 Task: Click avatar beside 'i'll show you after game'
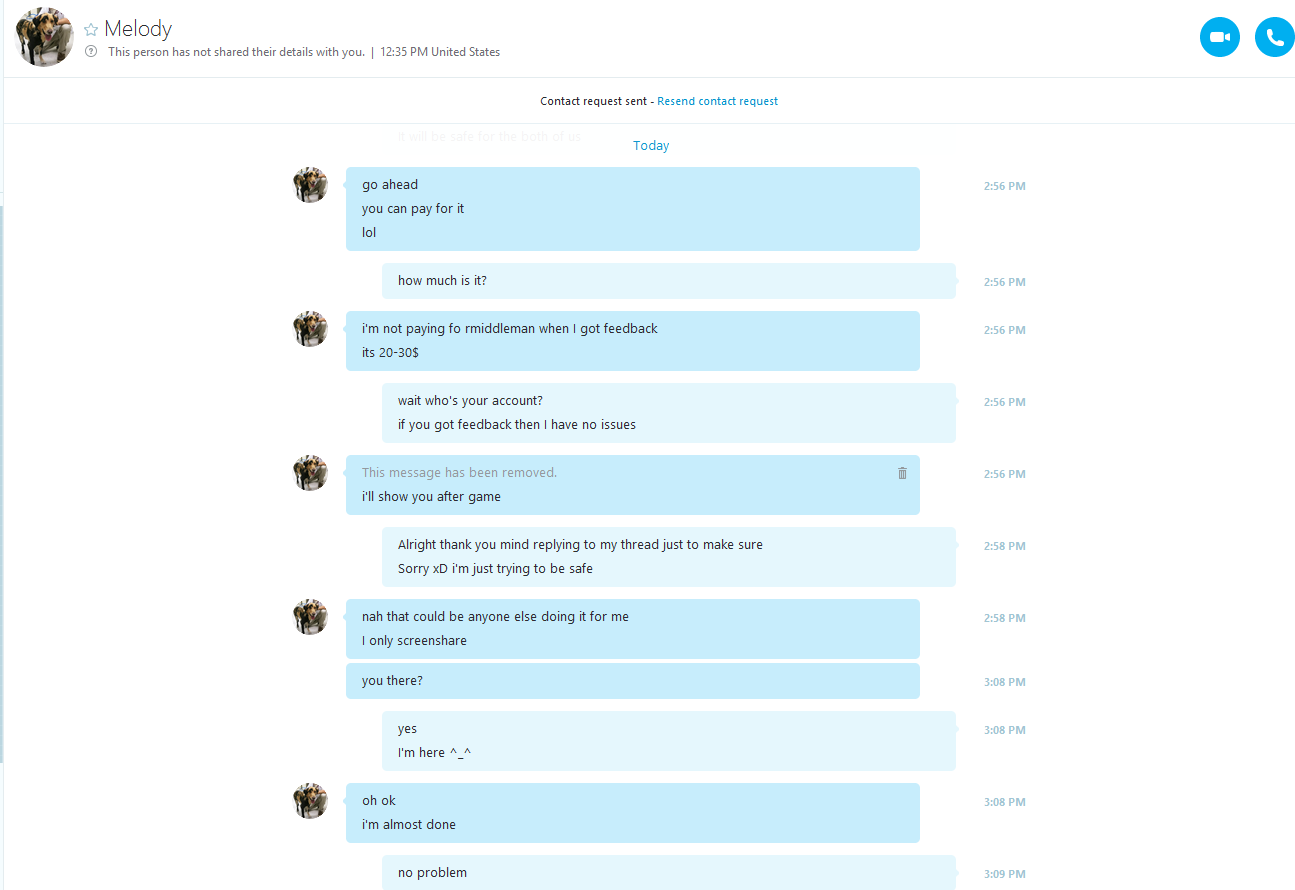[310, 473]
